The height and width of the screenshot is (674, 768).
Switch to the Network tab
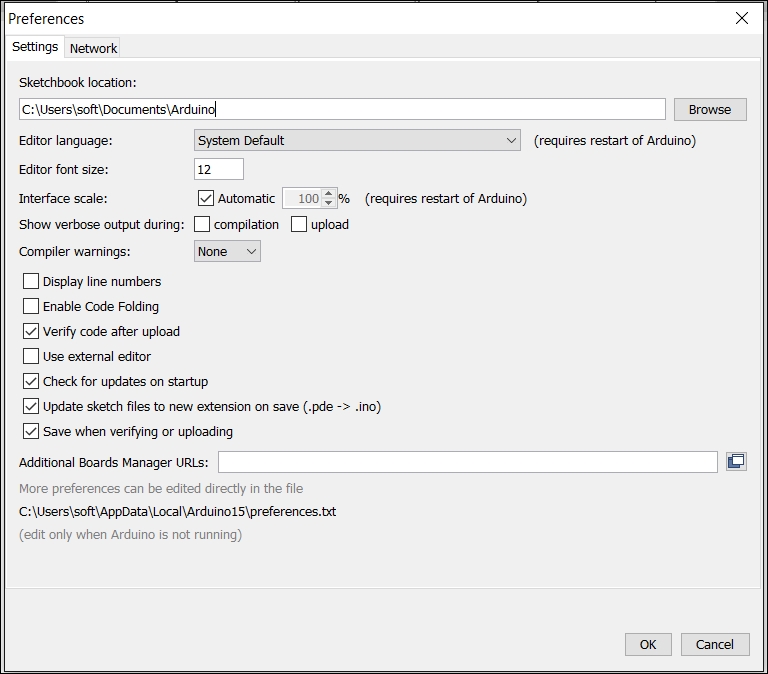(x=93, y=48)
